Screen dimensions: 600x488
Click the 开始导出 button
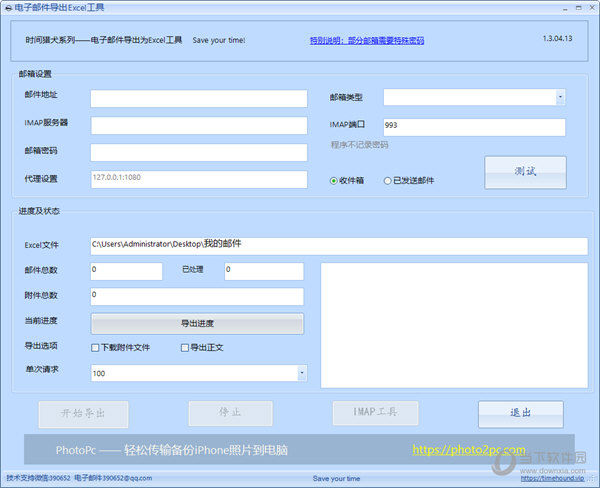83,414
